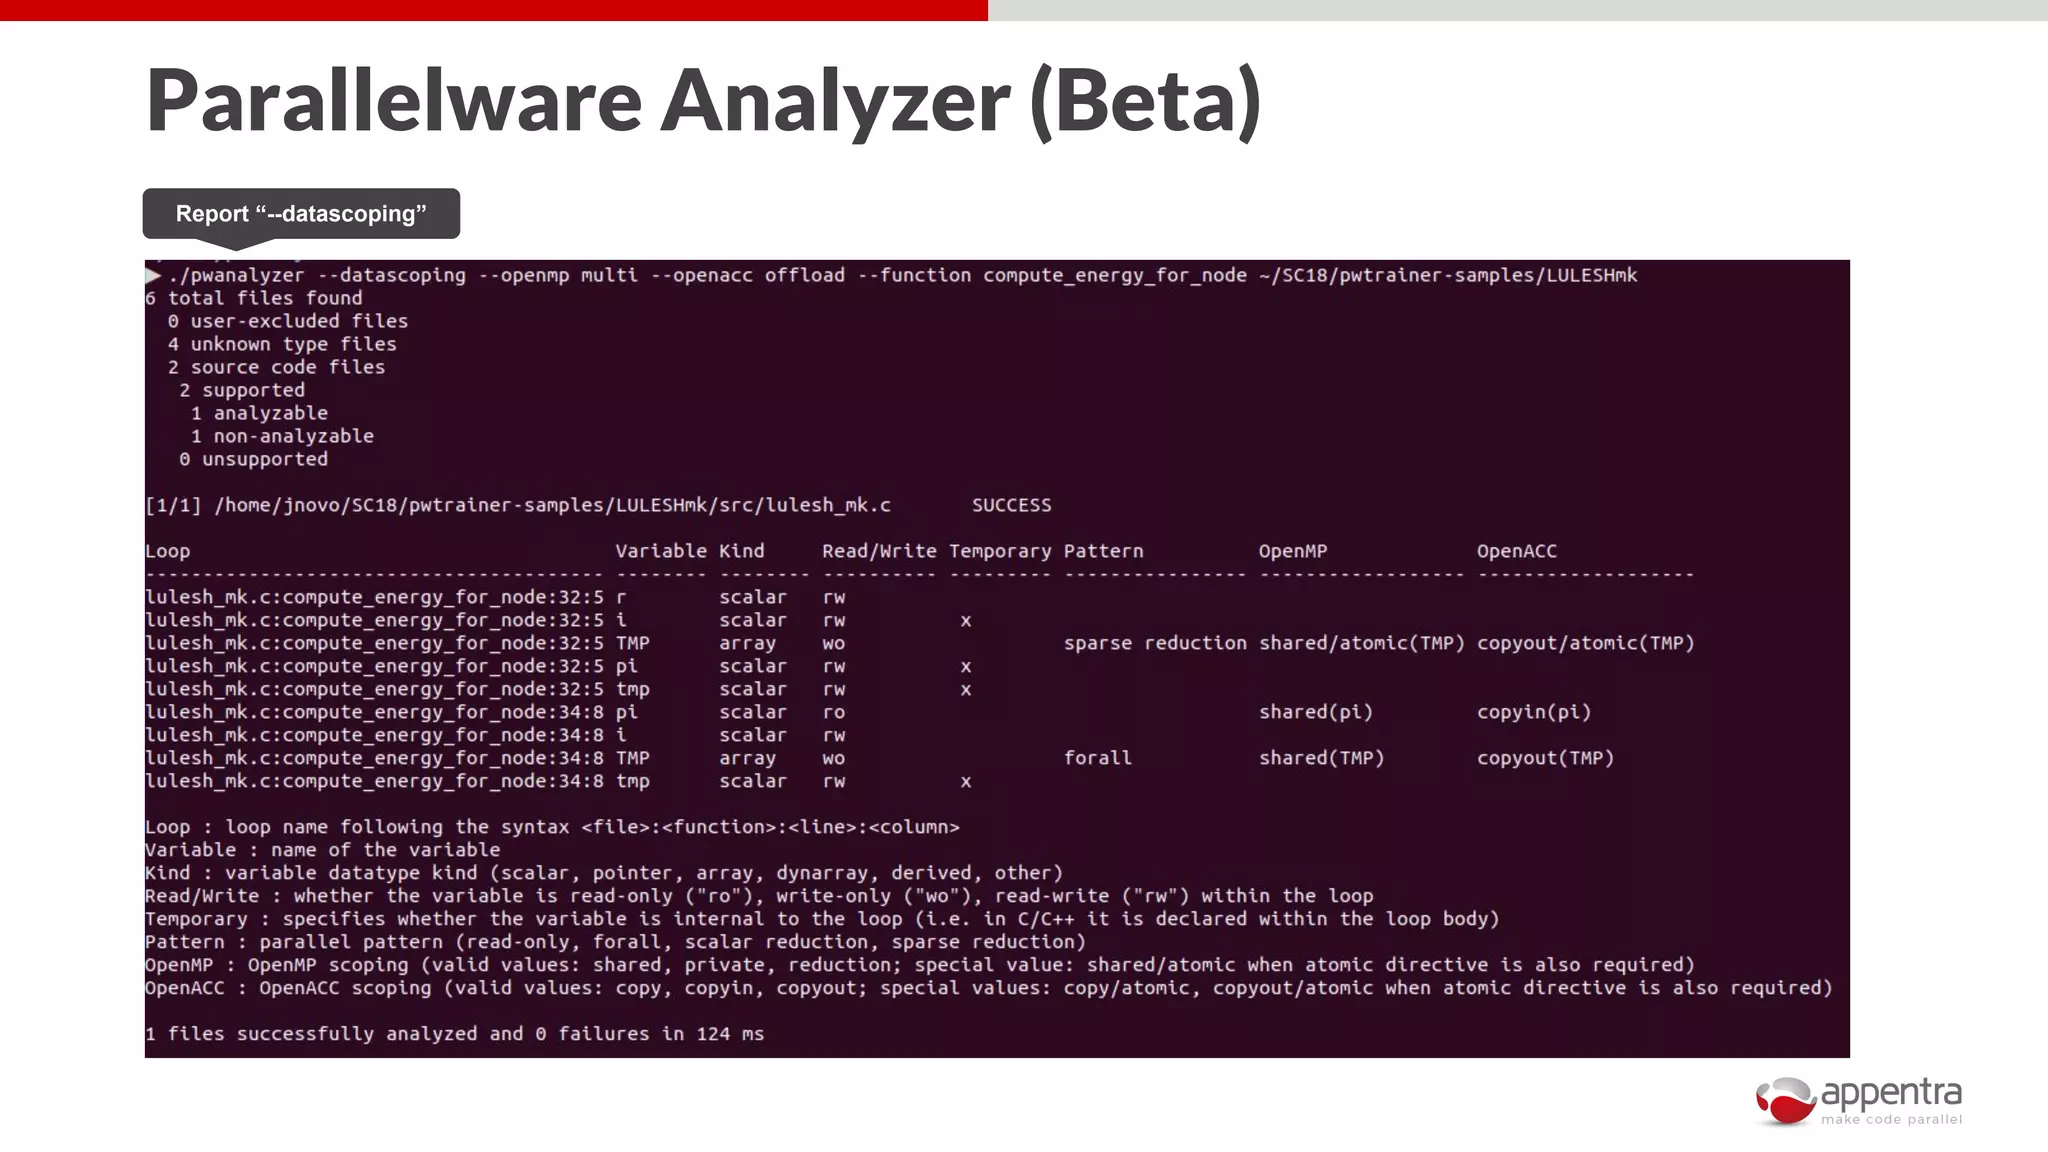
Task: Click the copyin(pi) OpenACC cell
Action: point(1534,712)
